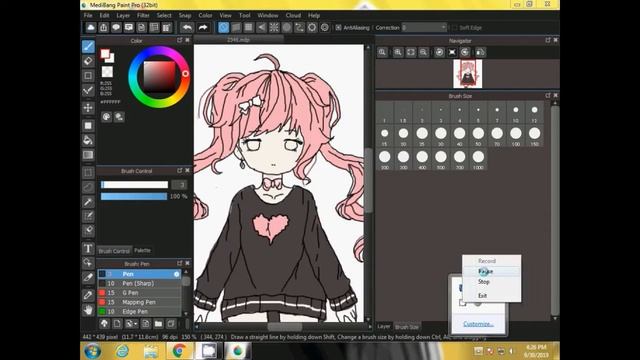The width and height of the screenshot is (640, 360).
Task: Undock the Navigator panel
Action: coord(548,40)
